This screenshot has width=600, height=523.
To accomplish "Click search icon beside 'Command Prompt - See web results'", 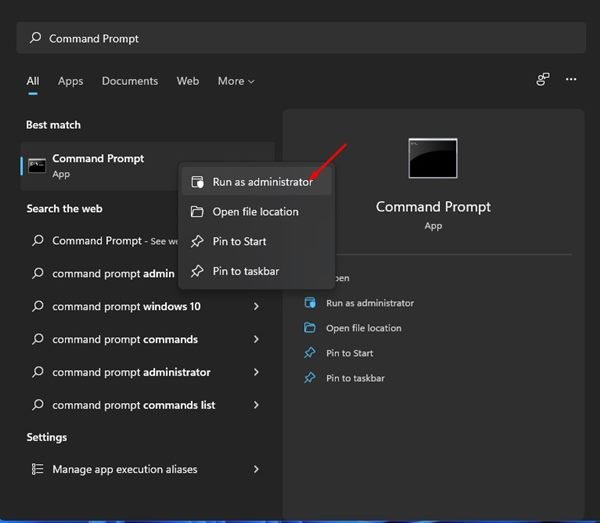I will point(38,240).
